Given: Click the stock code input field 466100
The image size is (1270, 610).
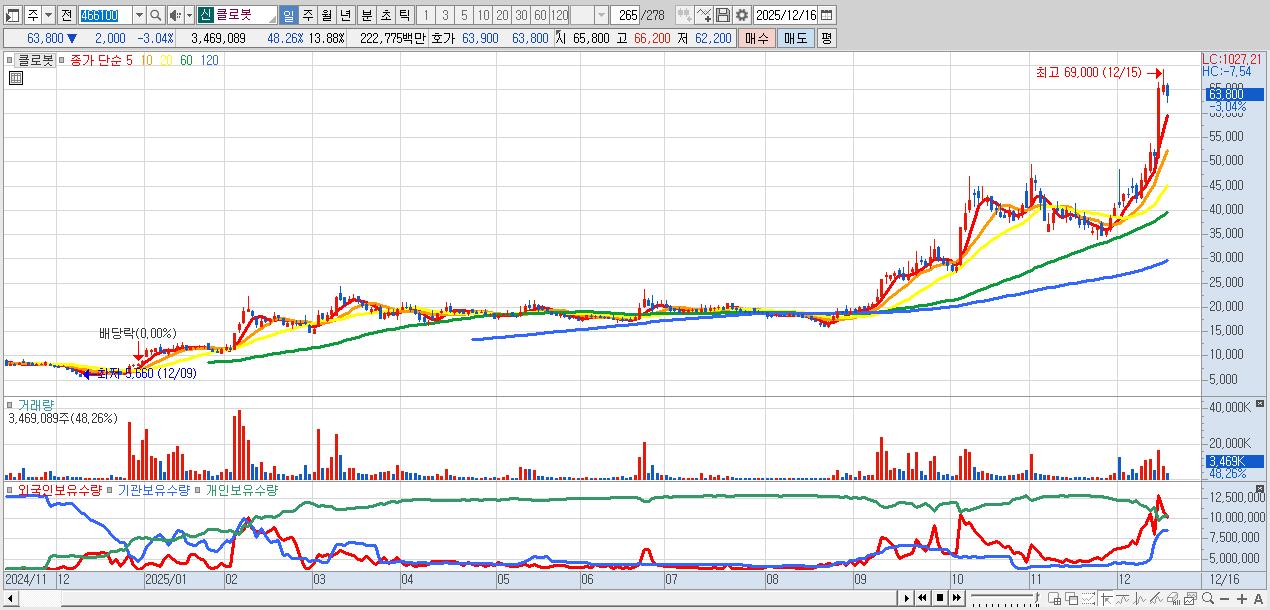Looking at the screenshot, I should (105, 15).
